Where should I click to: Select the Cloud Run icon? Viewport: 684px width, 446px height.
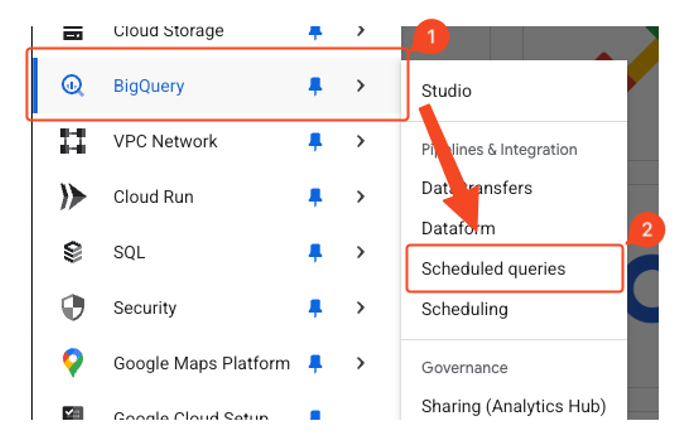[72, 196]
